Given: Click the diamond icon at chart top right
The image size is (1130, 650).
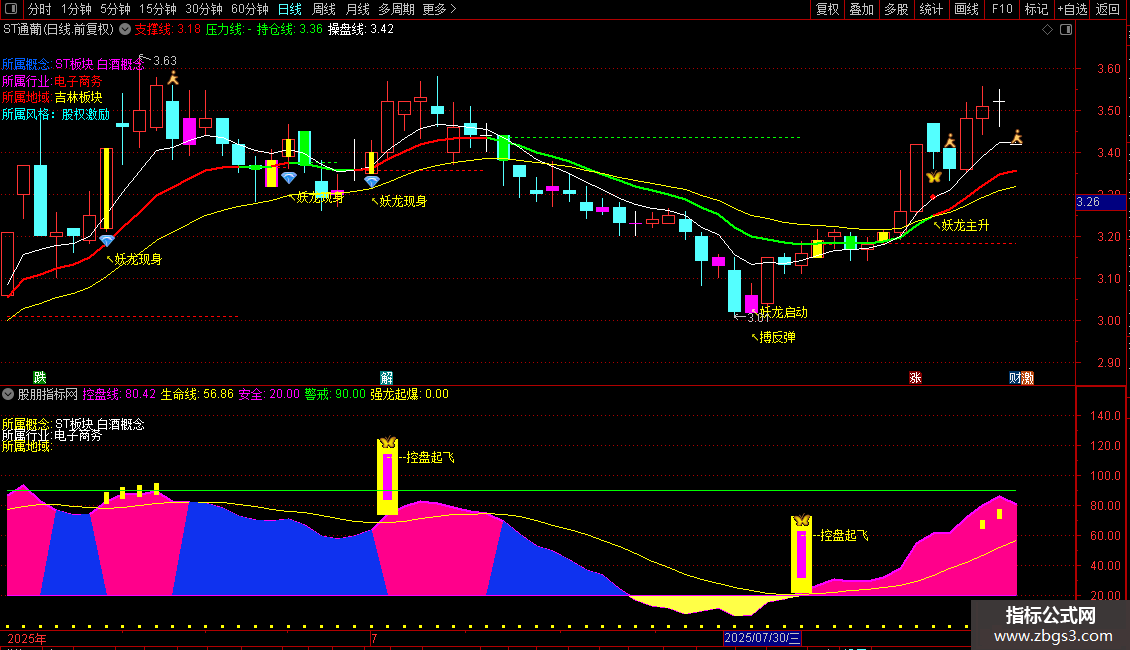Looking at the screenshot, I should tap(1048, 30).
